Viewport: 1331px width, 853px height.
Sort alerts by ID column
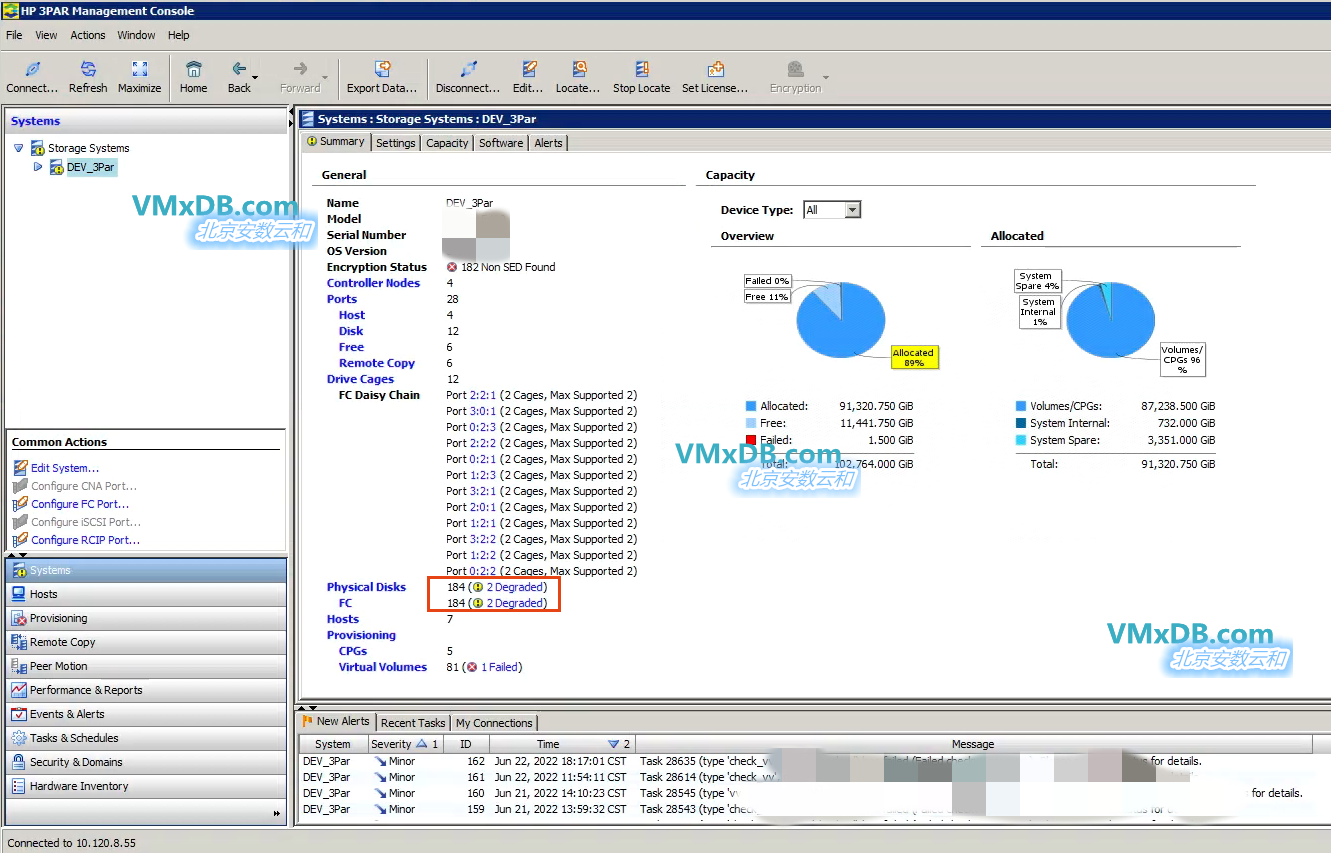465,744
